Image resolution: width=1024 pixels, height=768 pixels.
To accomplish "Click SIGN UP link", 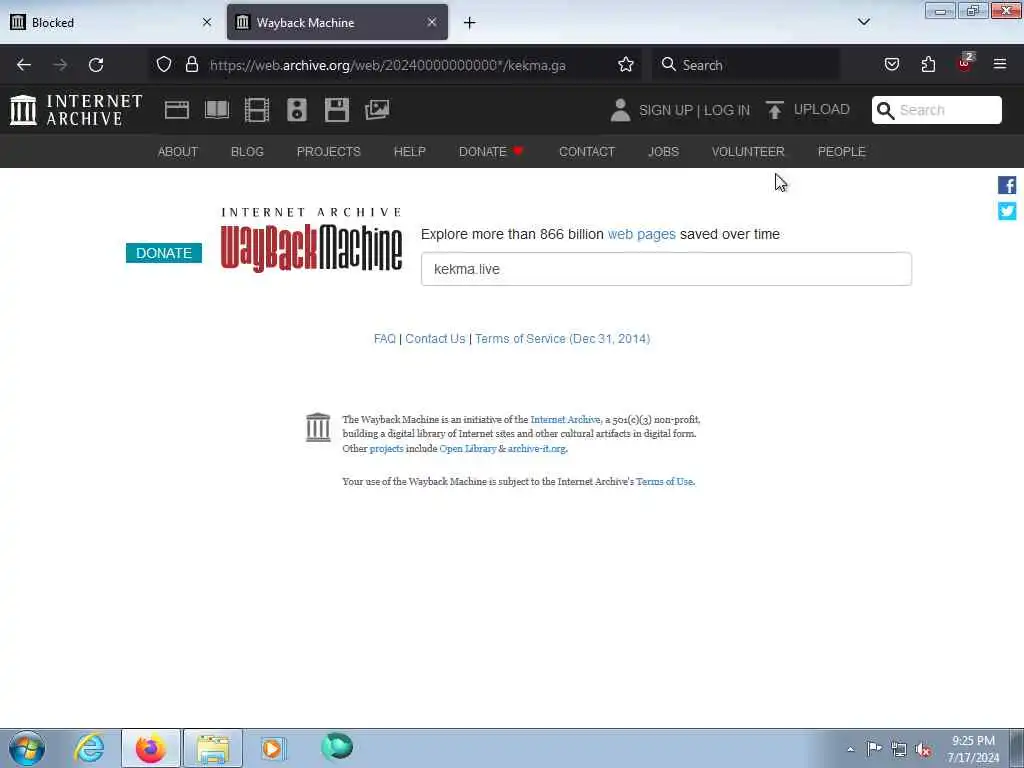I will 666,110.
